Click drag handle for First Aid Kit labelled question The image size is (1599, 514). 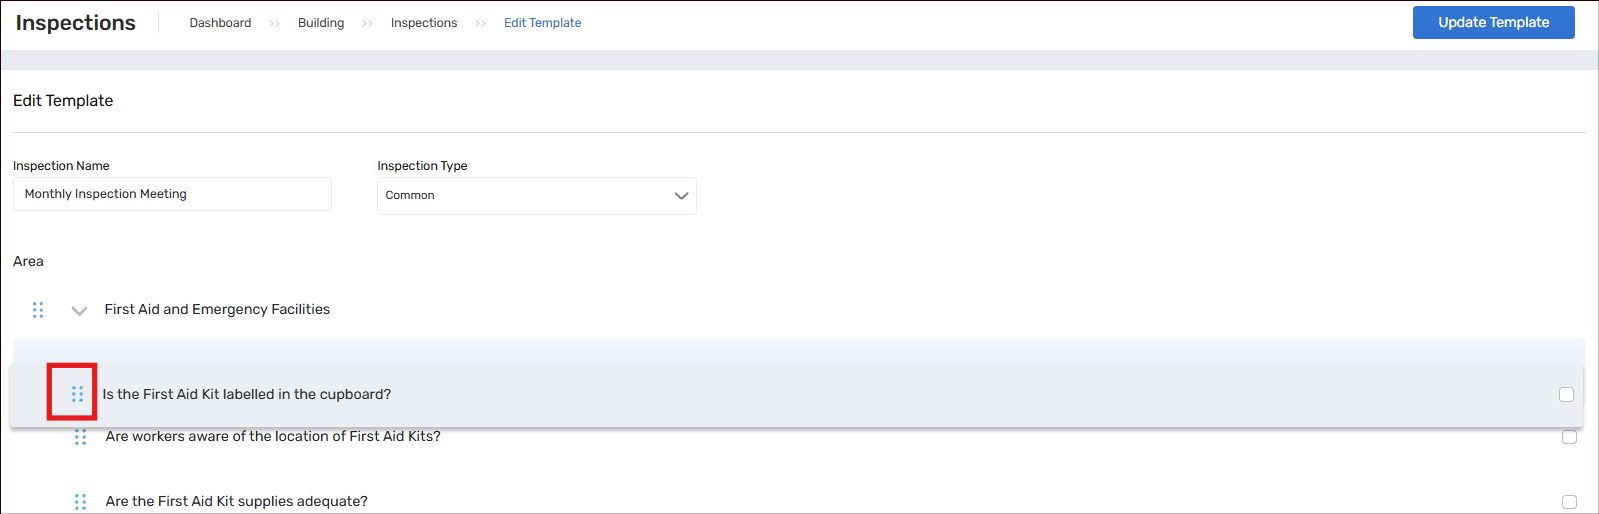tap(77, 394)
